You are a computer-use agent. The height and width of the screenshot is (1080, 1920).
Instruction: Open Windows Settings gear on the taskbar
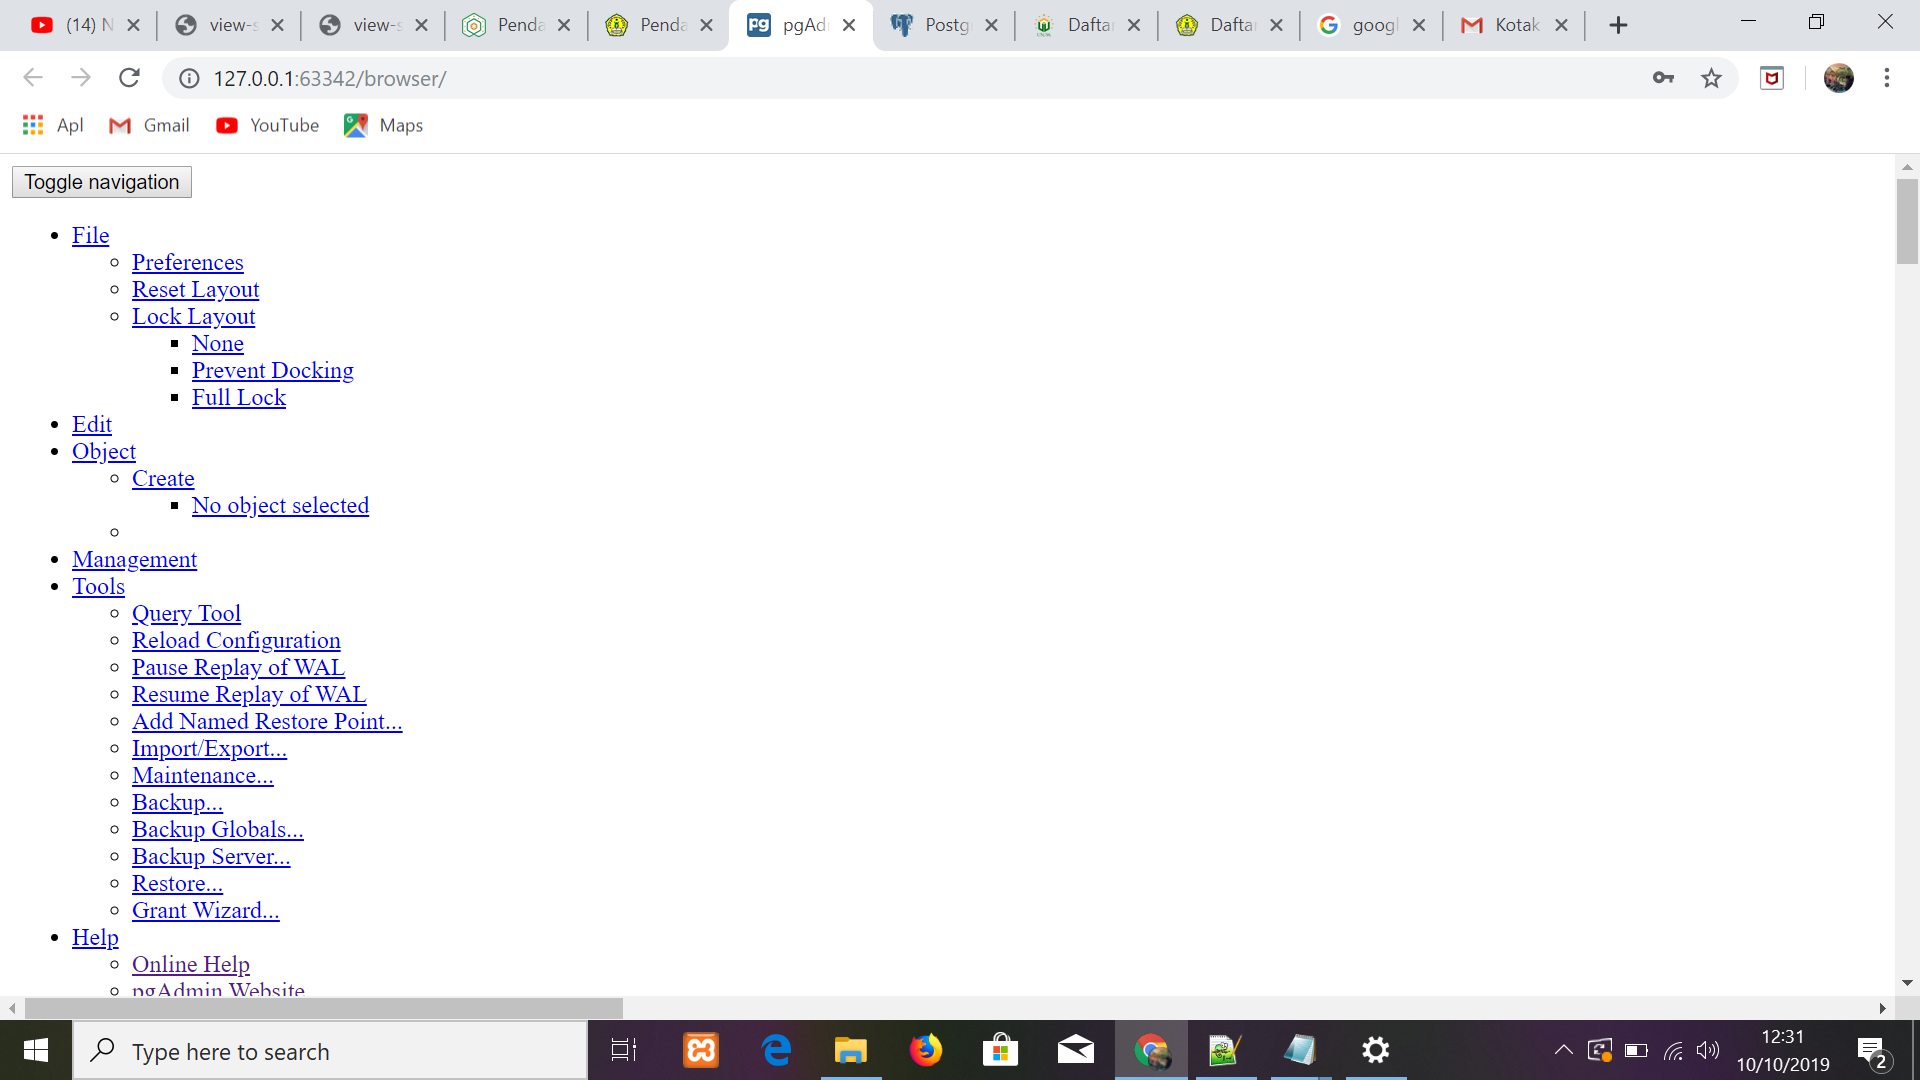(1376, 1050)
